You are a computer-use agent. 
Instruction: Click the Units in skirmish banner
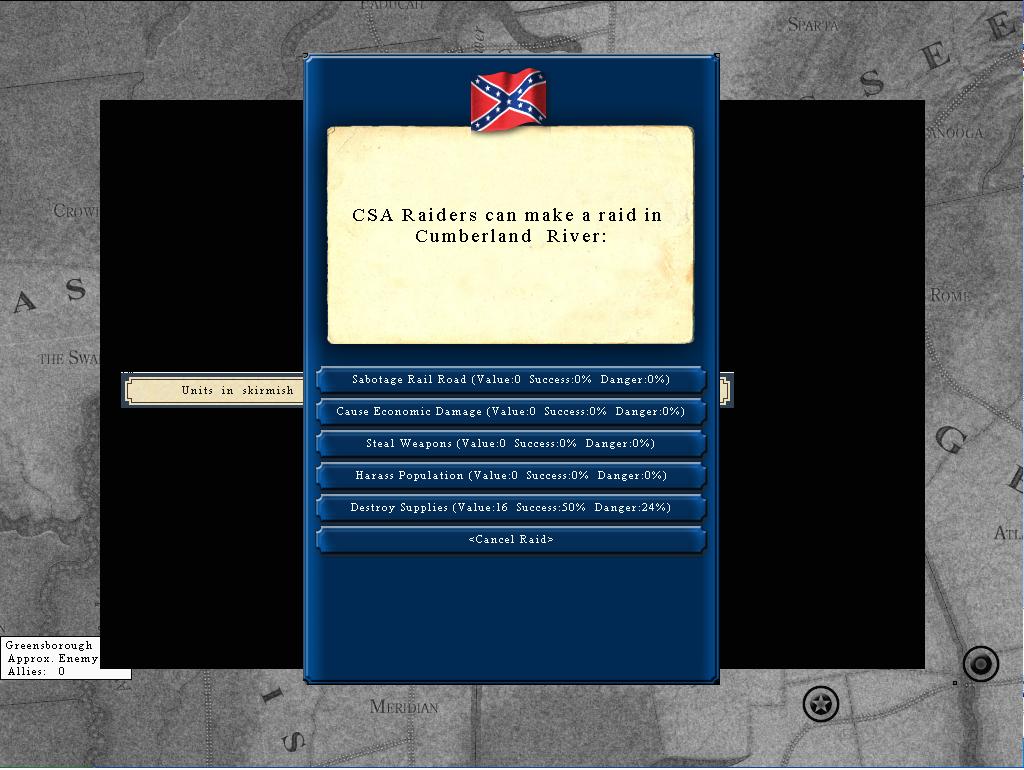click(x=214, y=391)
